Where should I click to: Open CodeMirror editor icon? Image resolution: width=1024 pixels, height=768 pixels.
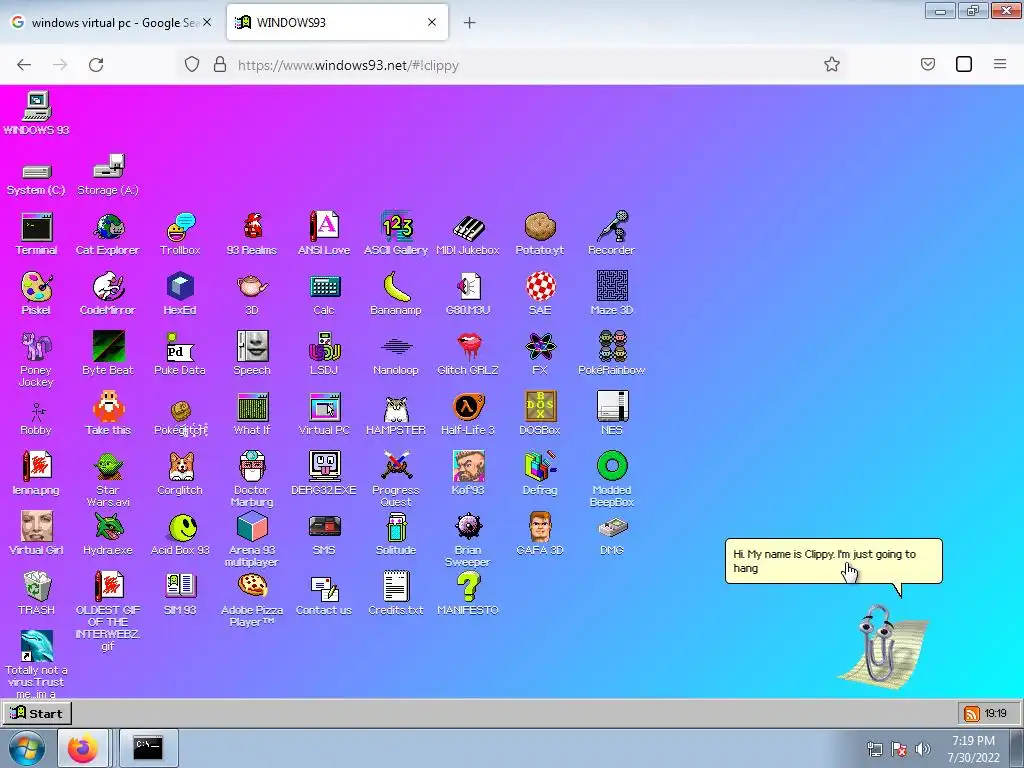pos(108,287)
